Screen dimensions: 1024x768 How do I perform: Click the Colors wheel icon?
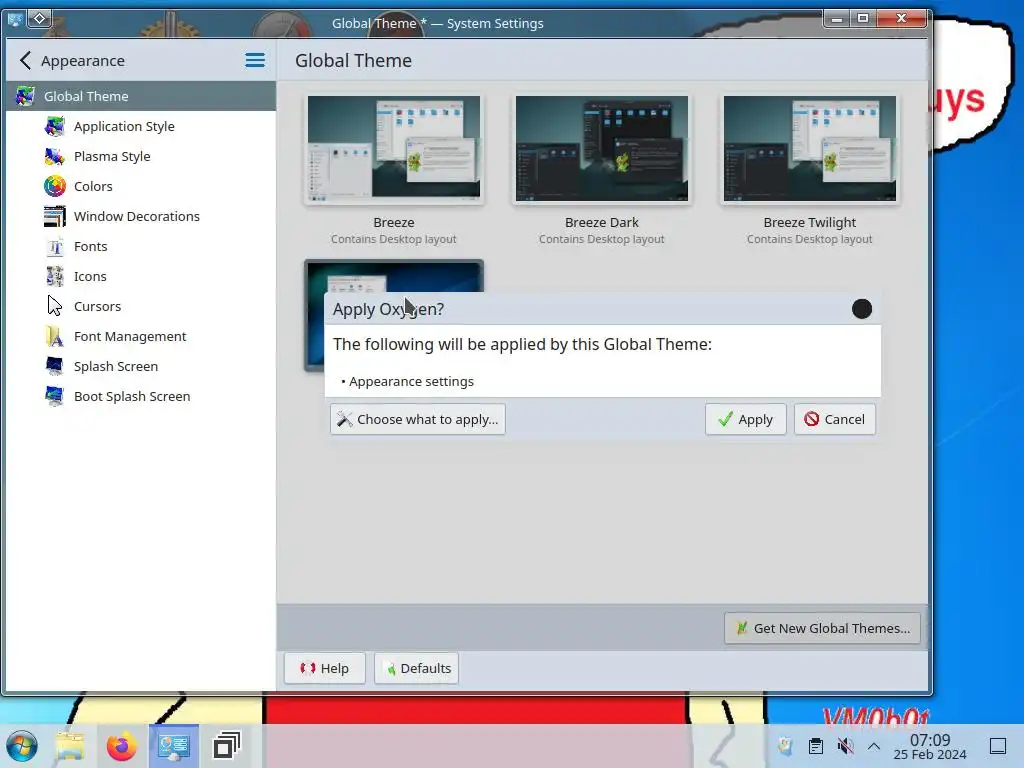click(x=55, y=186)
